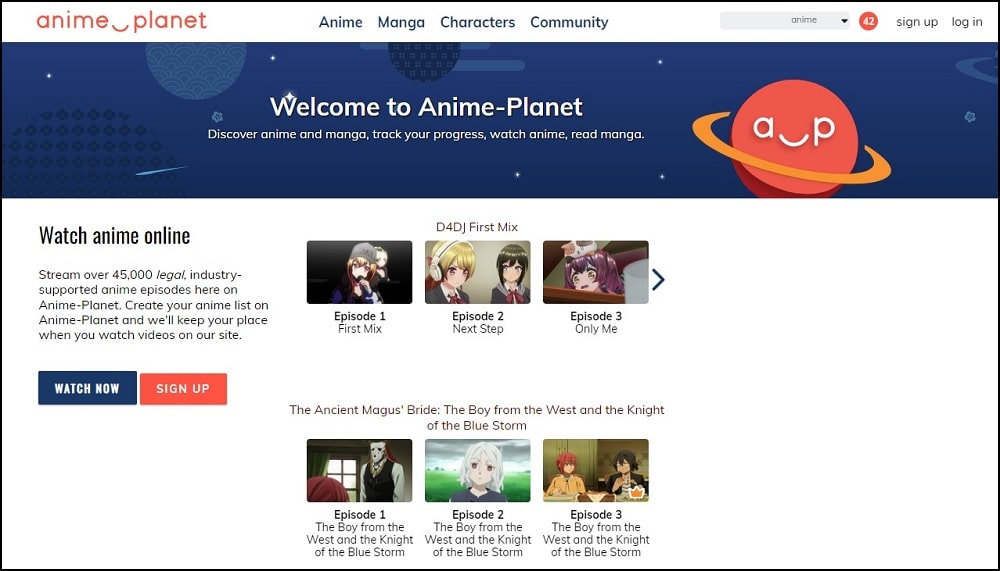Open the Manga menu
Viewport: 1000px width, 571px height.
pyautogui.click(x=401, y=22)
